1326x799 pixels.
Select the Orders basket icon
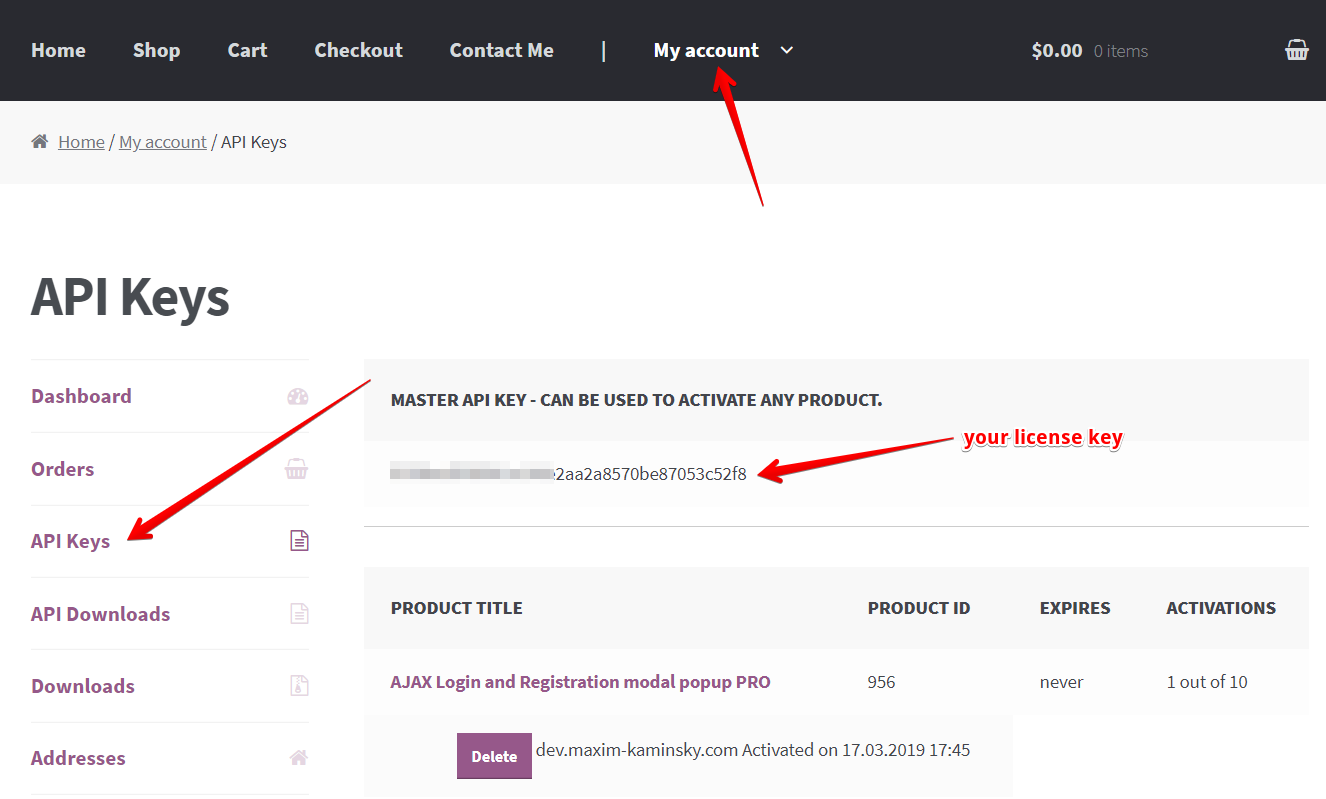pos(297,468)
